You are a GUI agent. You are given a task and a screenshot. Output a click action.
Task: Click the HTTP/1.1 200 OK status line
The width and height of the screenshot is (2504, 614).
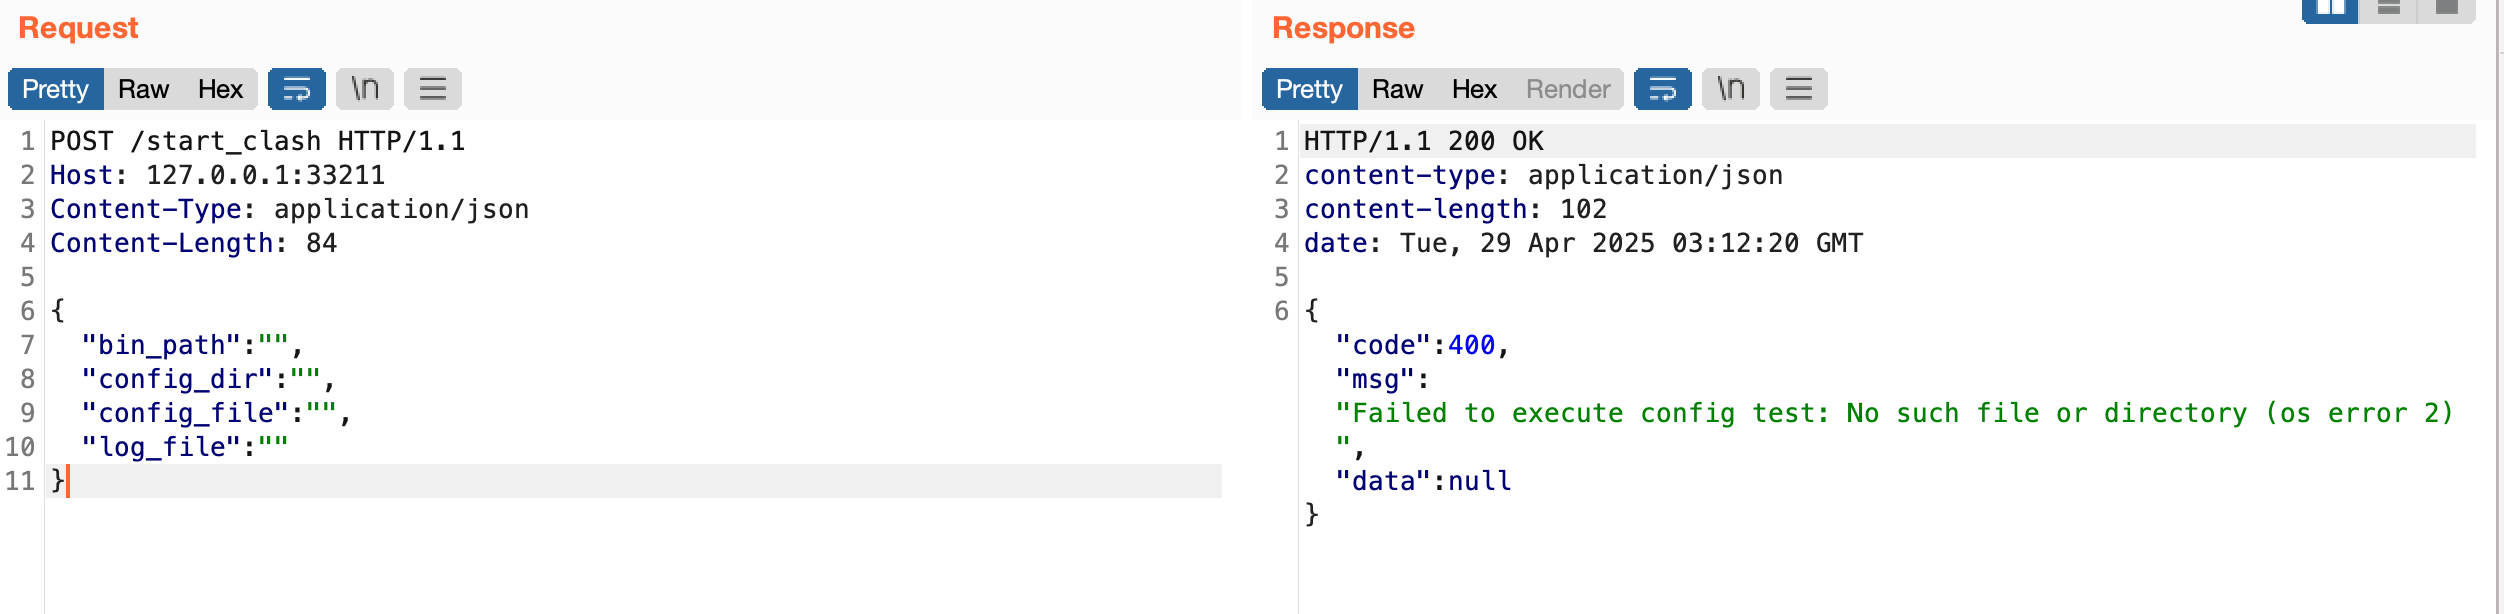pos(1423,141)
